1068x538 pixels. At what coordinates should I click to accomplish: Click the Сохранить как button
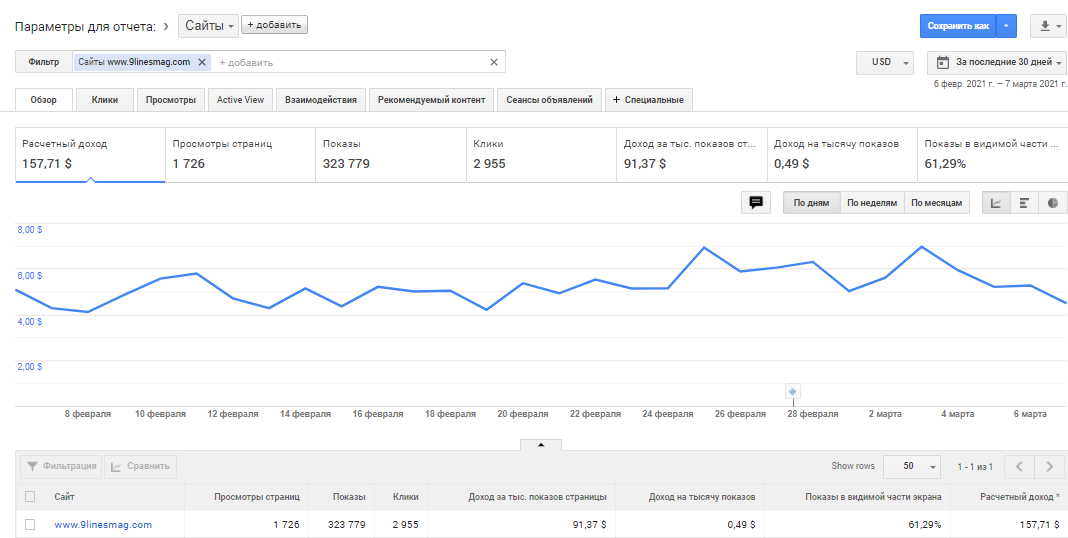[957, 26]
